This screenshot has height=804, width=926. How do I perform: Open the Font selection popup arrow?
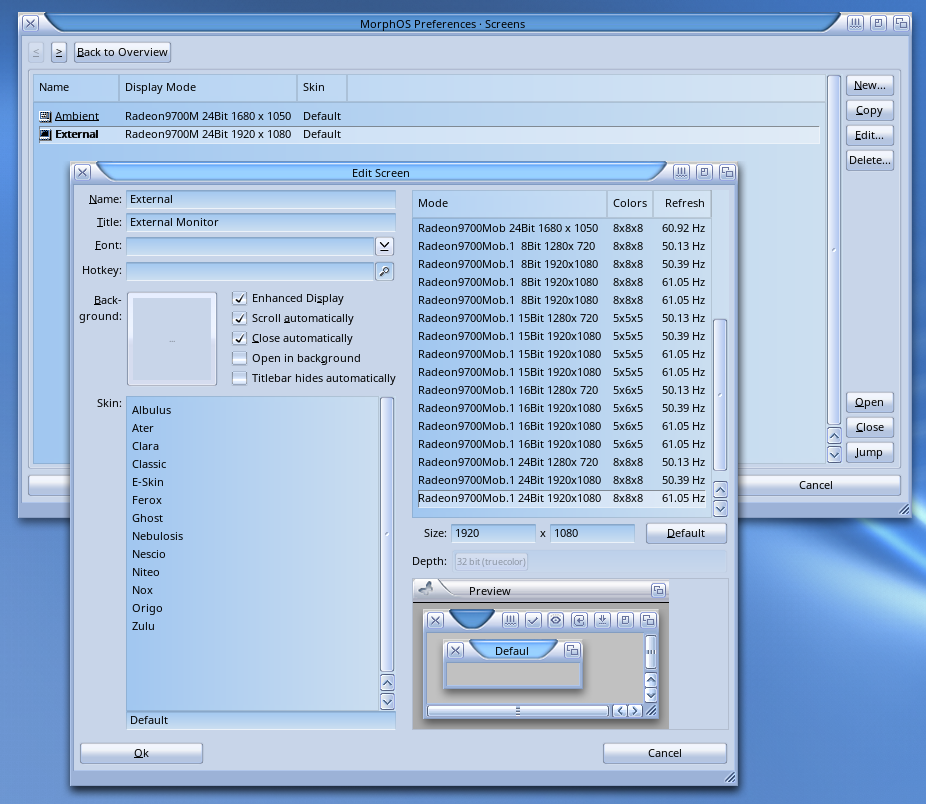(x=384, y=246)
